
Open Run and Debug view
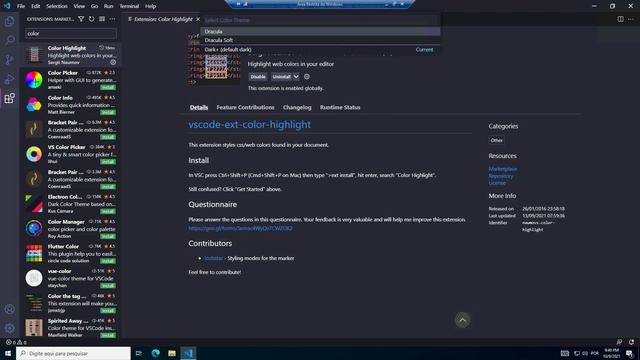click(x=9, y=79)
